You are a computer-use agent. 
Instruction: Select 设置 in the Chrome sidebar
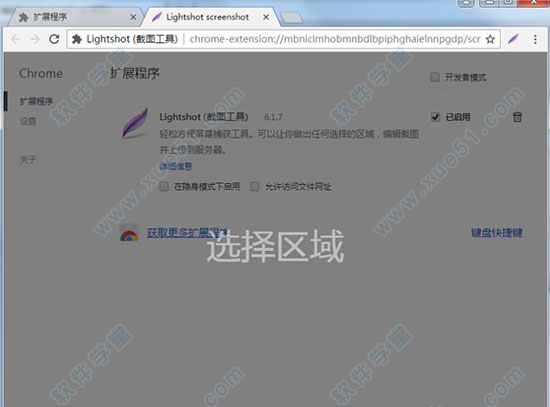point(28,121)
